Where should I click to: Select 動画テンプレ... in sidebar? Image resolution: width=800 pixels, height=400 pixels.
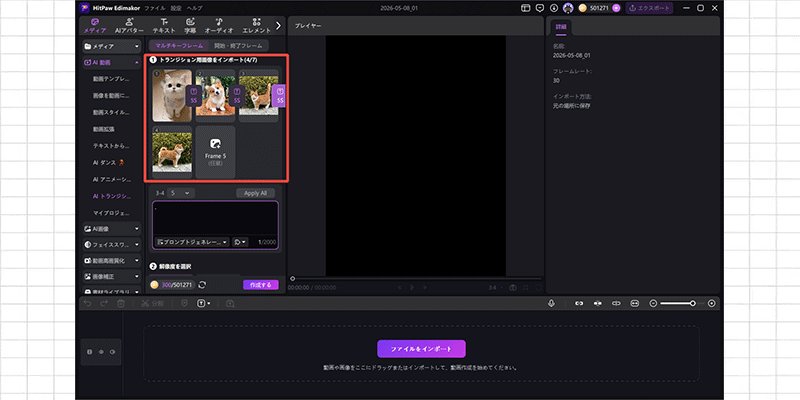click(111, 80)
